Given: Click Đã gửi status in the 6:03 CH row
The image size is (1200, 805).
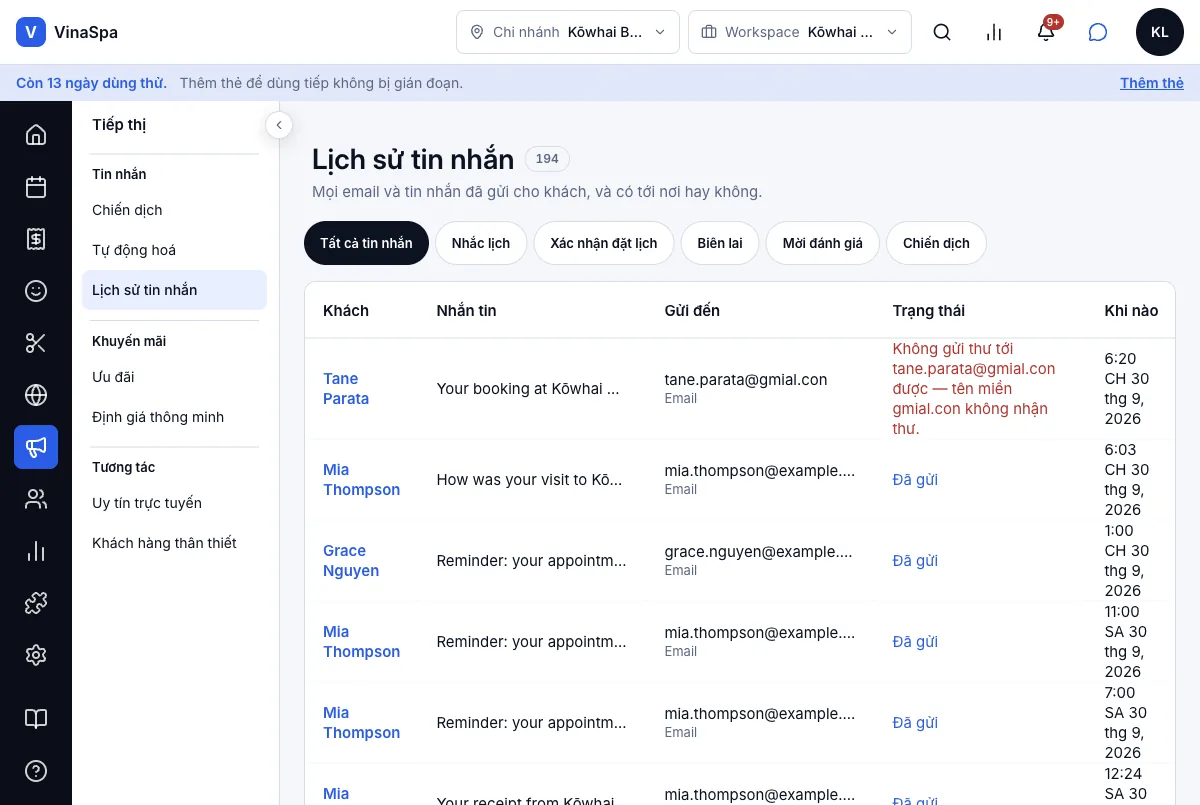Looking at the screenshot, I should point(915,479).
